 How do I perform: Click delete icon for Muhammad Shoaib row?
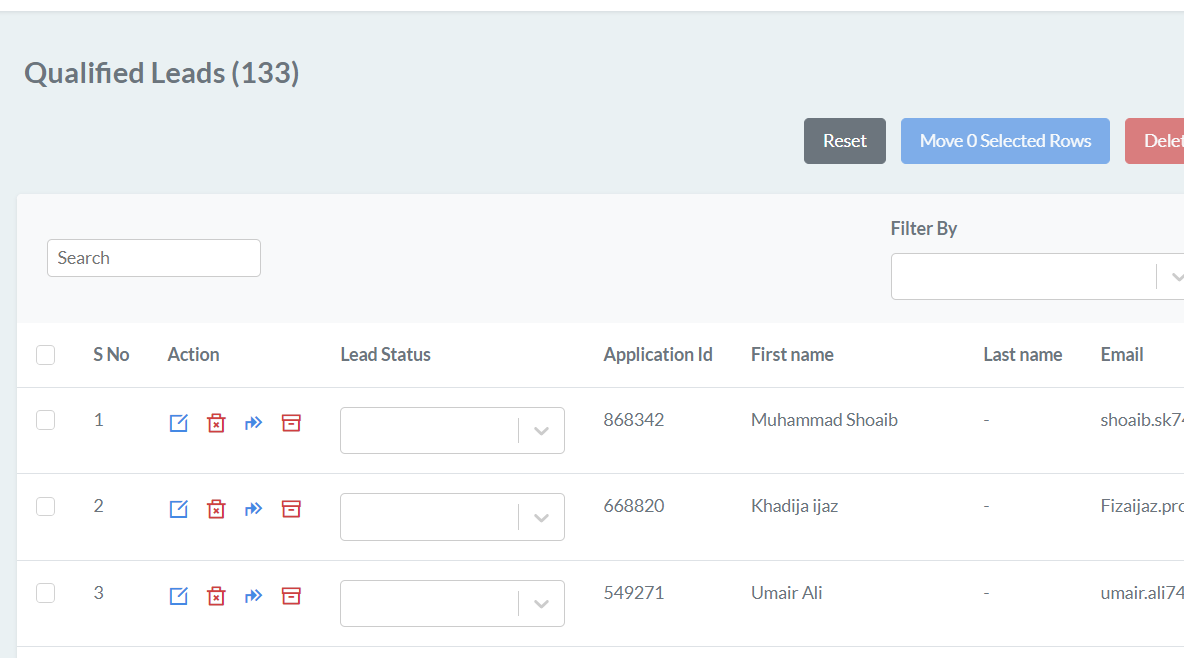point(216,423)
